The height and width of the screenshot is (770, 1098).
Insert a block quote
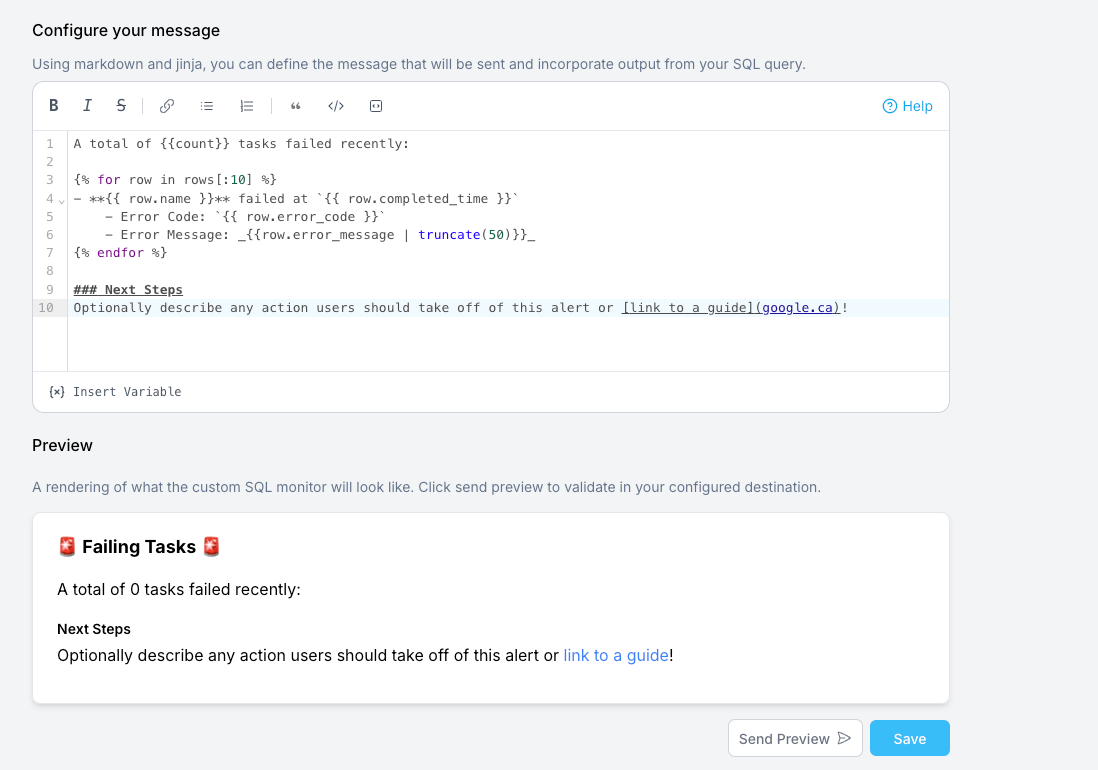point(296,106)
